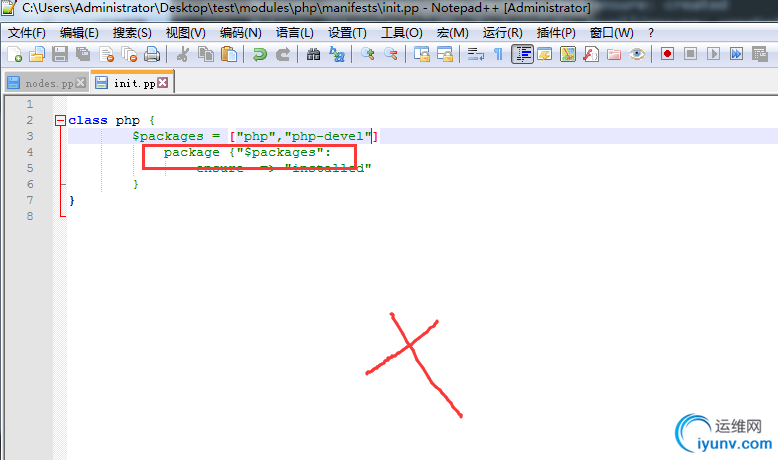Open Folder as Workspace icon
The width and height of the screenshot is (778, 460).
click(x=614, y=54)
